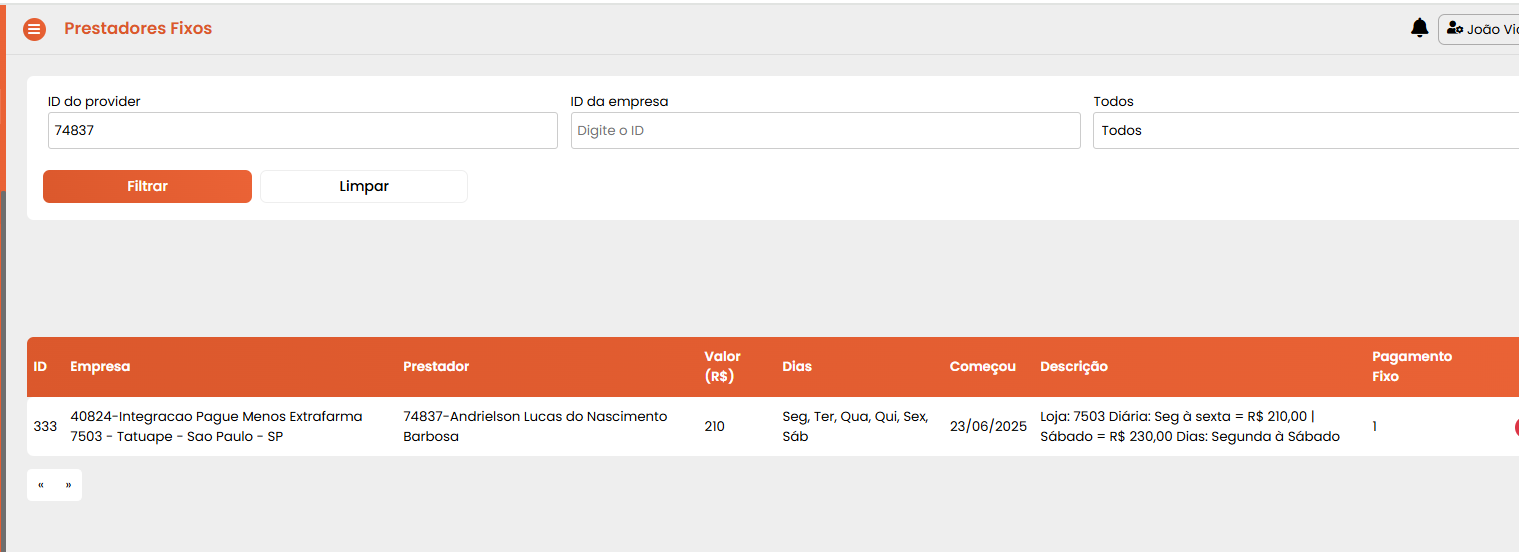Click the Filtrar button
Viewport: 1519px width, 552px height.
[147, 186]
